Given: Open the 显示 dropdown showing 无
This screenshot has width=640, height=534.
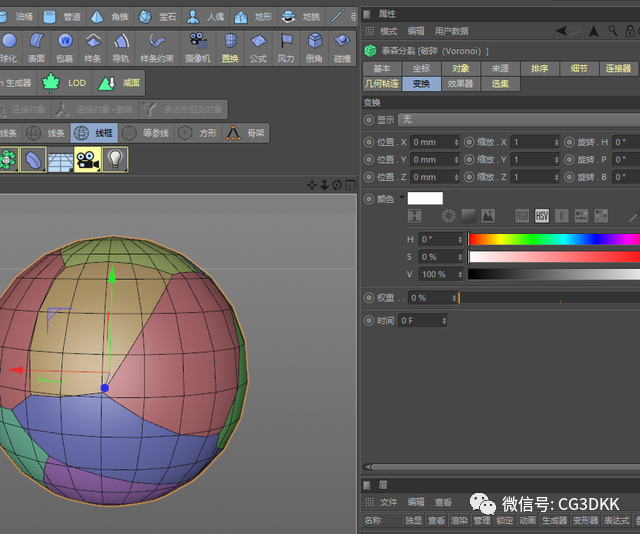Looking at the screenshot, I should point(519,120).
